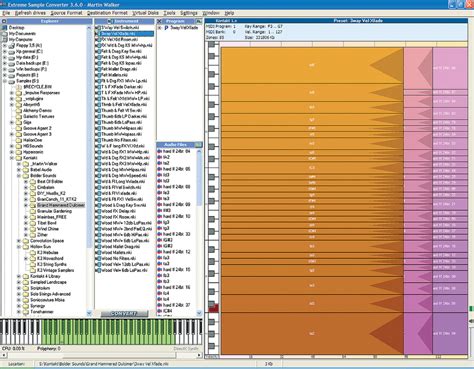Select the Galactic Textures folder

tap(39, 117)
